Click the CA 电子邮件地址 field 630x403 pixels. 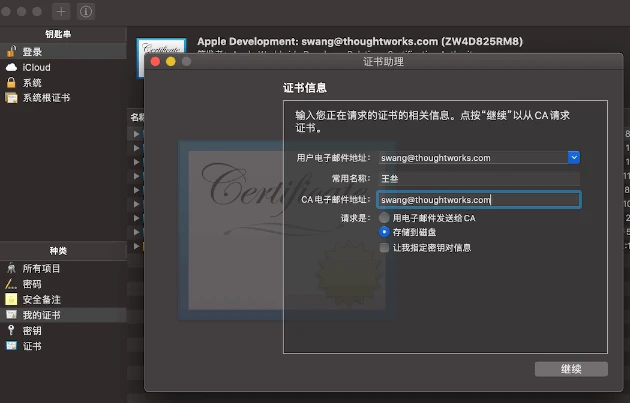point(478,199)
